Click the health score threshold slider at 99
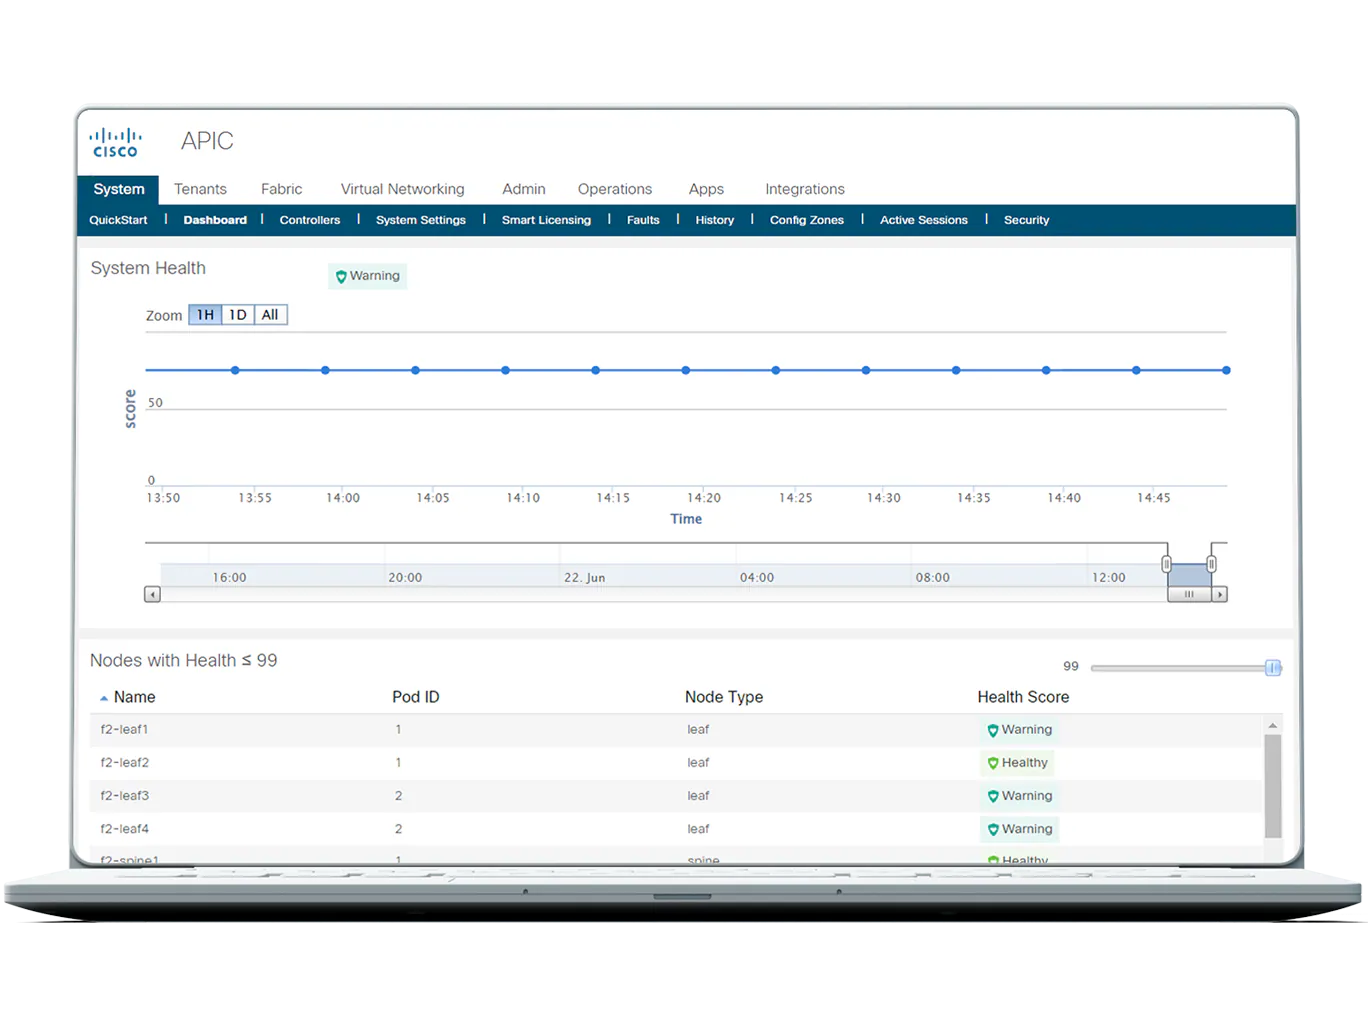The height and width of the screenshot is (1026, 1368). coord(1272,667)
